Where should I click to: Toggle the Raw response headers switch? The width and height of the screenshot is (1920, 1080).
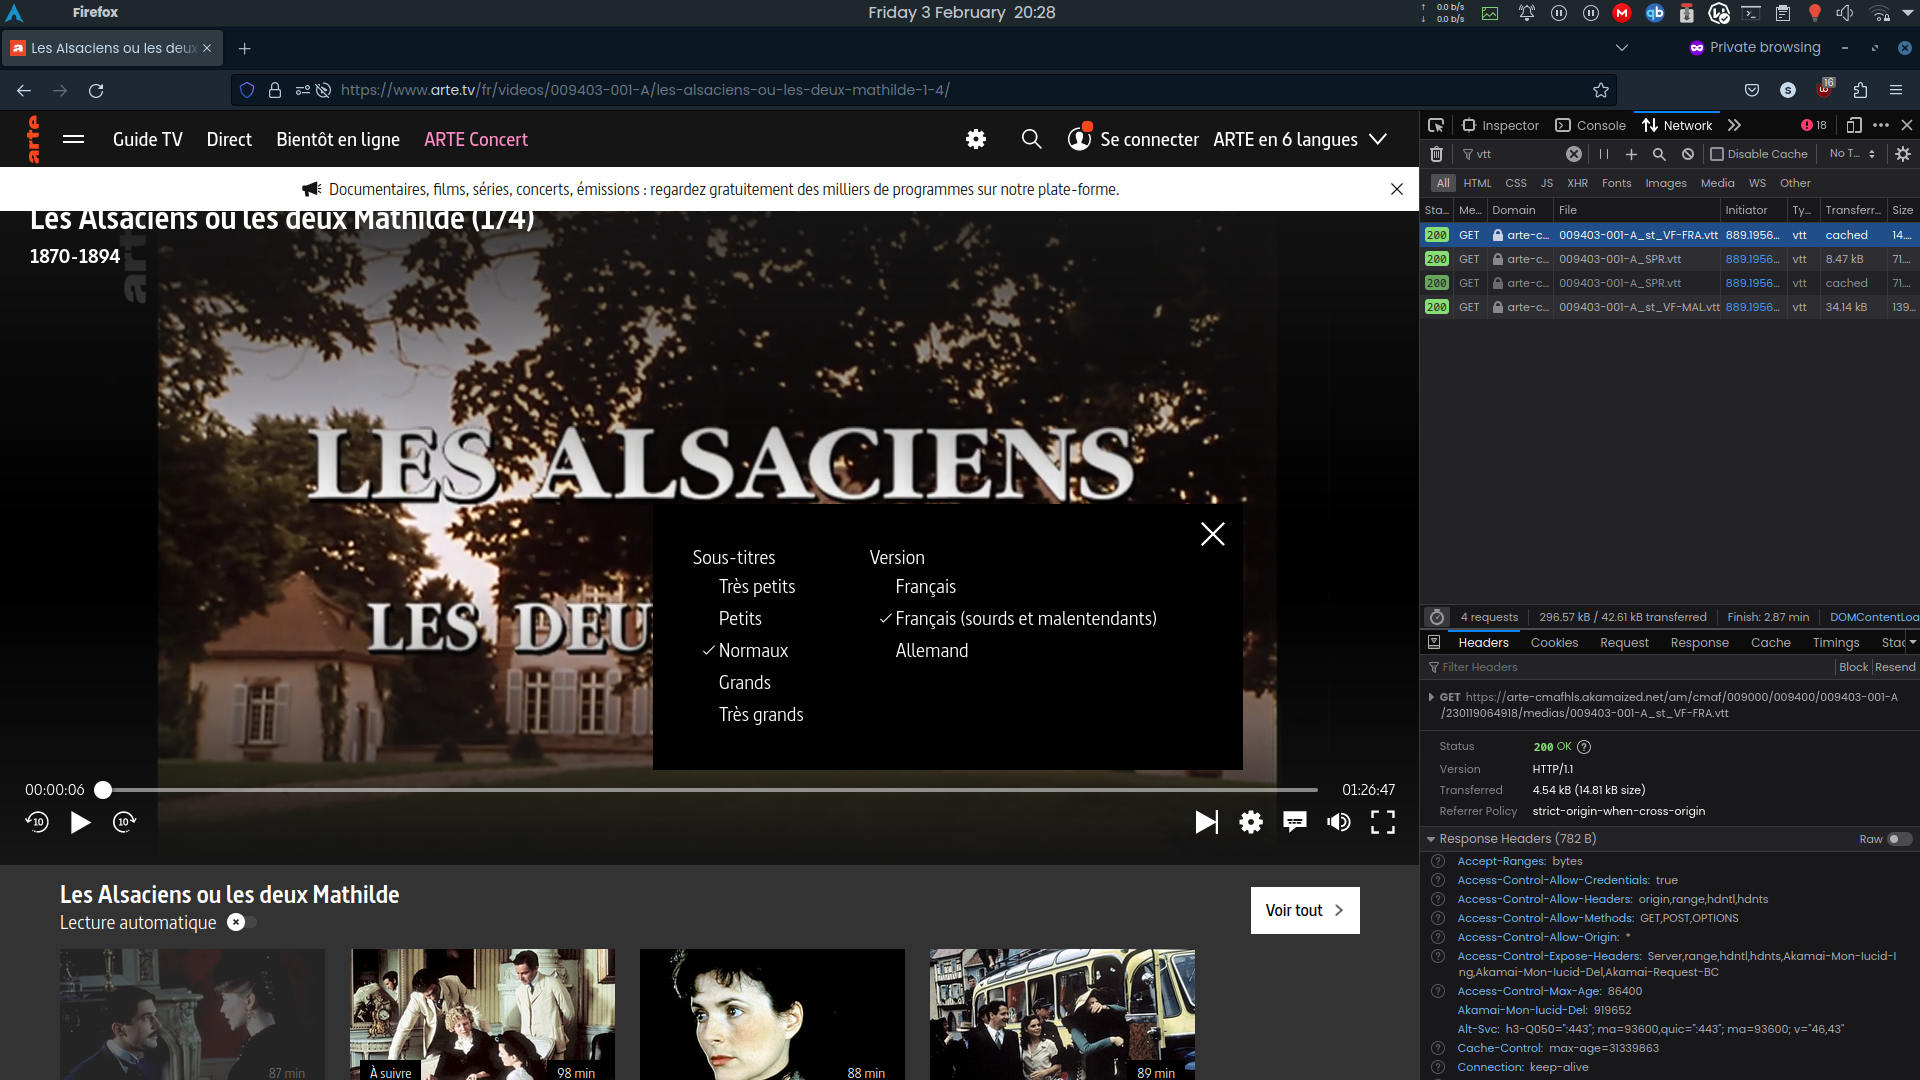click(1899, 839)
